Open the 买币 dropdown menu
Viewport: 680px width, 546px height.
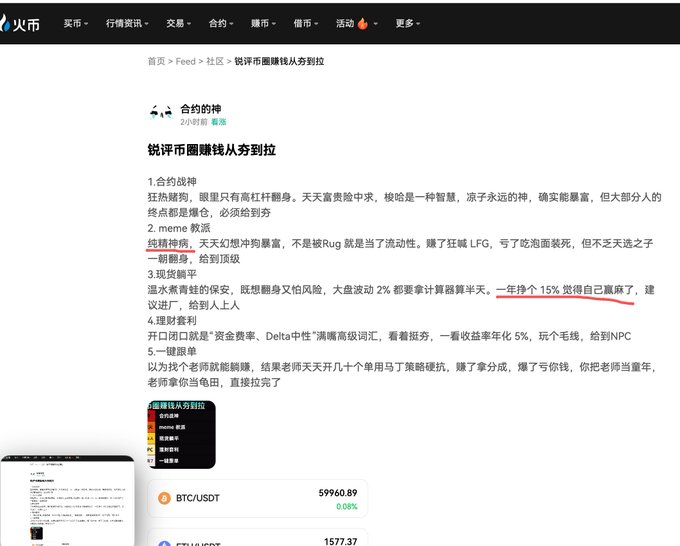[x=75, y=23]
